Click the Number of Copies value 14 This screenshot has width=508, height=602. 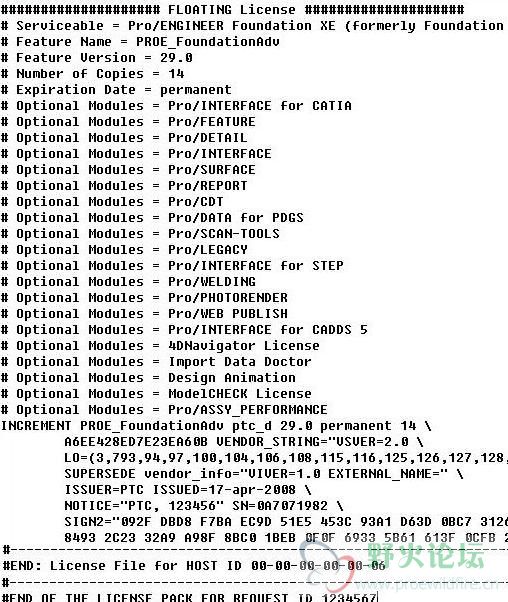click(176, 74)
